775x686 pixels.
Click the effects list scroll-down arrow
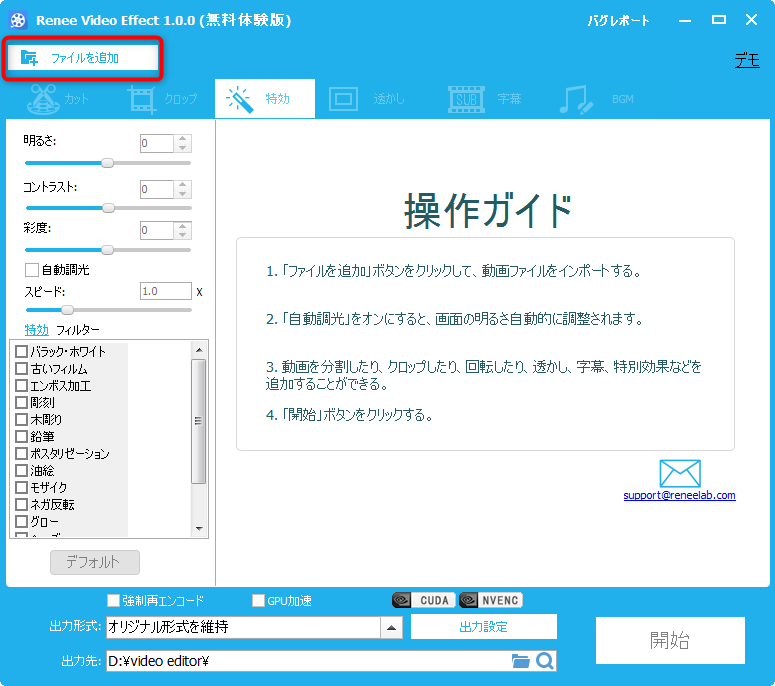(199, 528)
